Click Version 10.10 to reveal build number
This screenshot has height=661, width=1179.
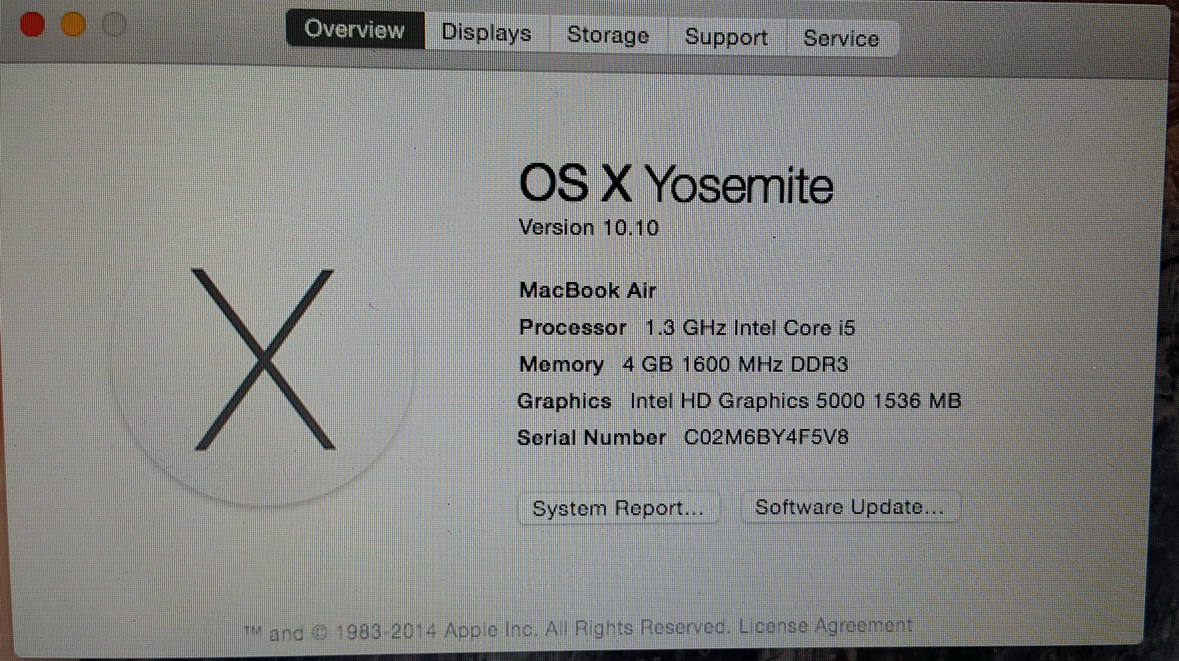pyautogui.click(x=589, y=228)
